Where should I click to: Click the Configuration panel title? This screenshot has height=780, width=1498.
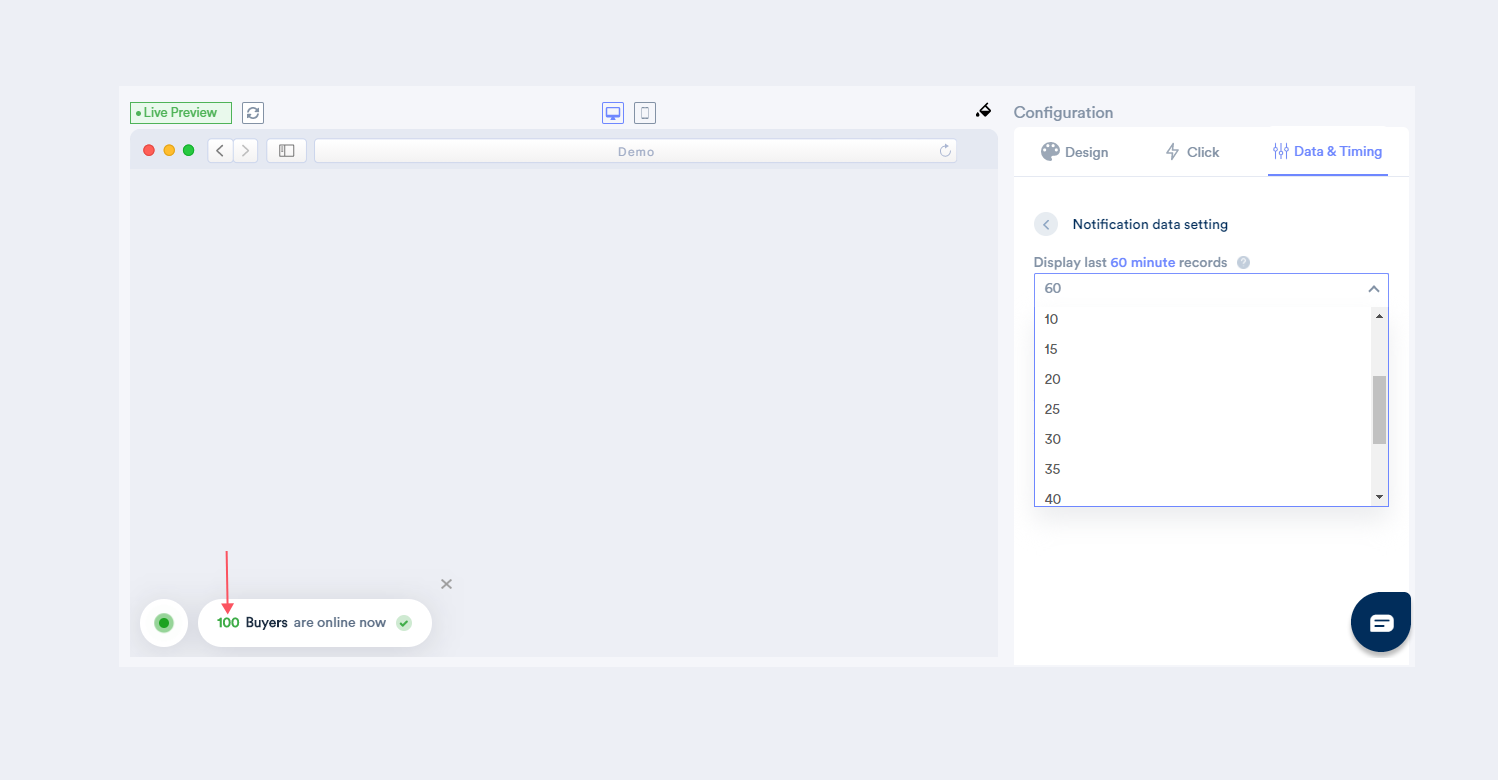click(x=1063, y=113)
